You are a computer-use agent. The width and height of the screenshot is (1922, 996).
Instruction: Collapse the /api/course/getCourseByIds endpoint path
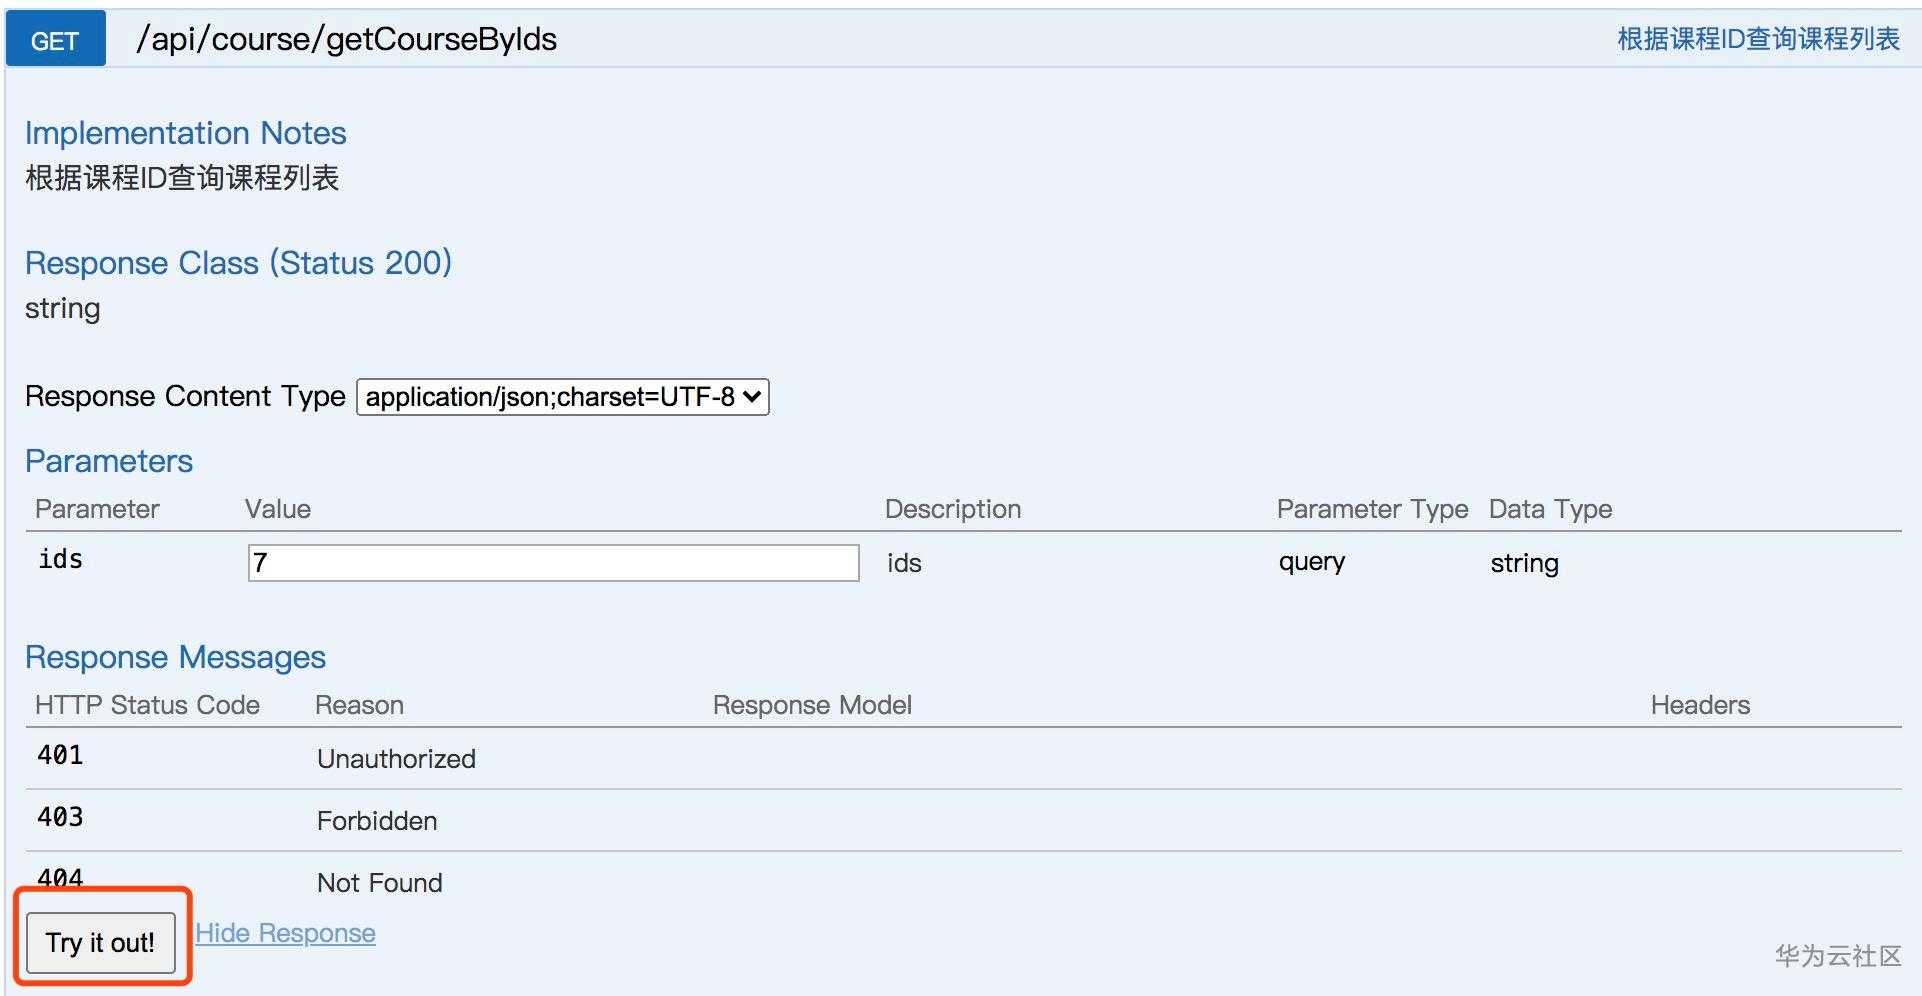pos(346,39)
